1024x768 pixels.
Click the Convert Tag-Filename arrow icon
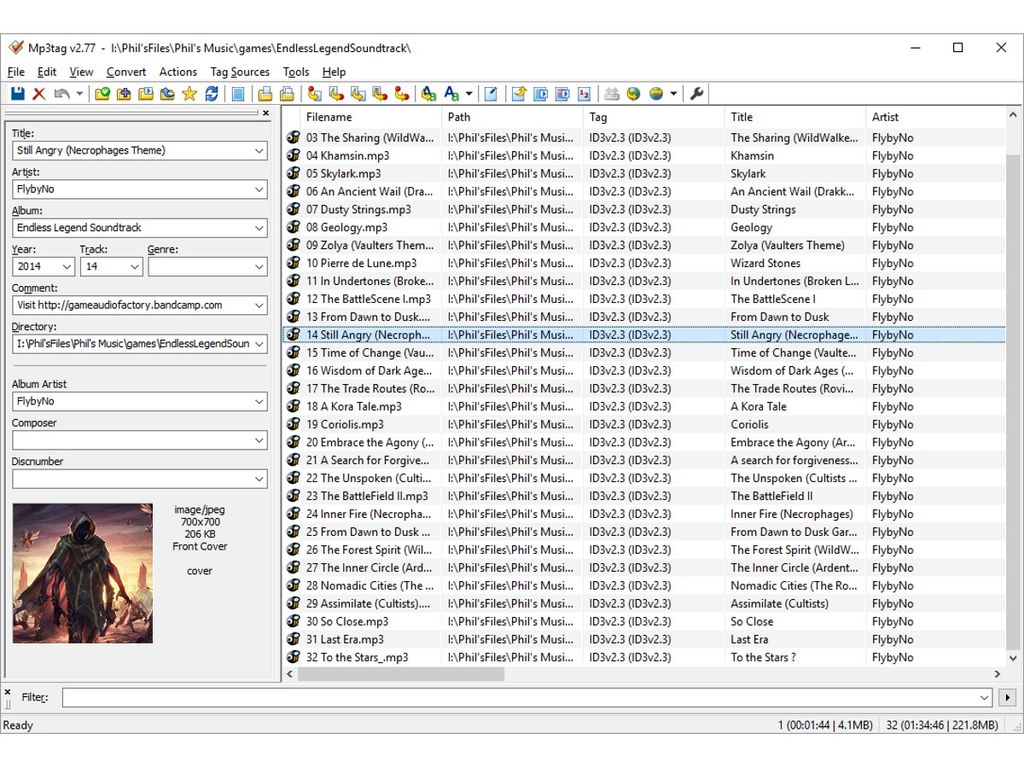pos(315,93)
